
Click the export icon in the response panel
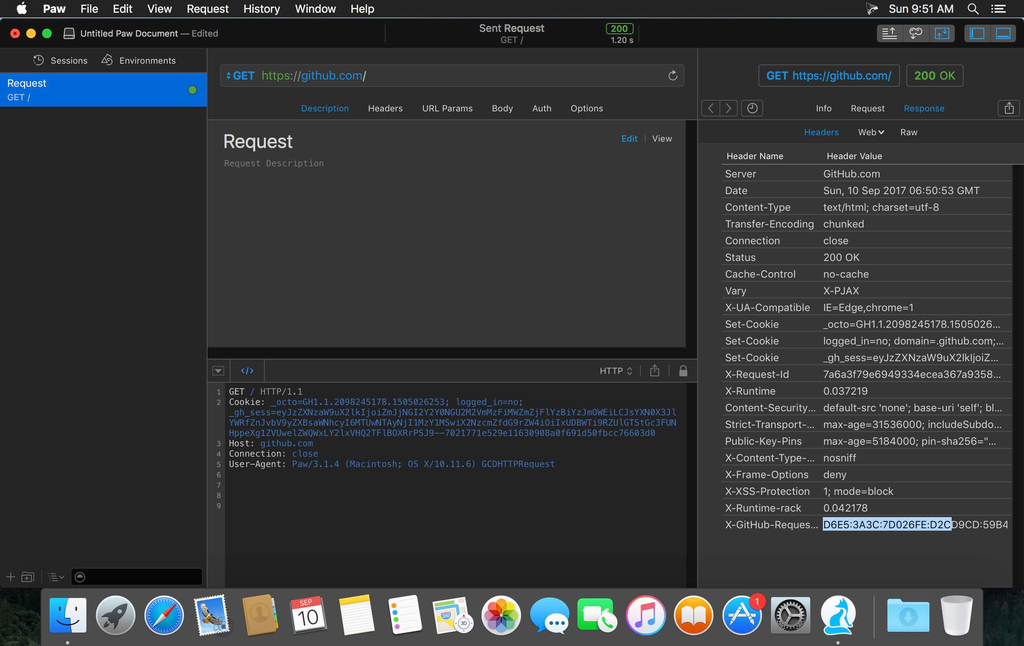pyautogui.click(x=1008, y=108)
